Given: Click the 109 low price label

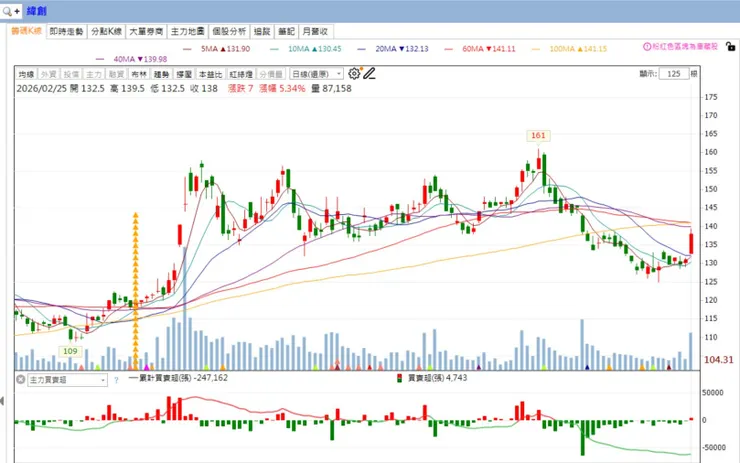Looking at the screenshot, I should 70,351.
